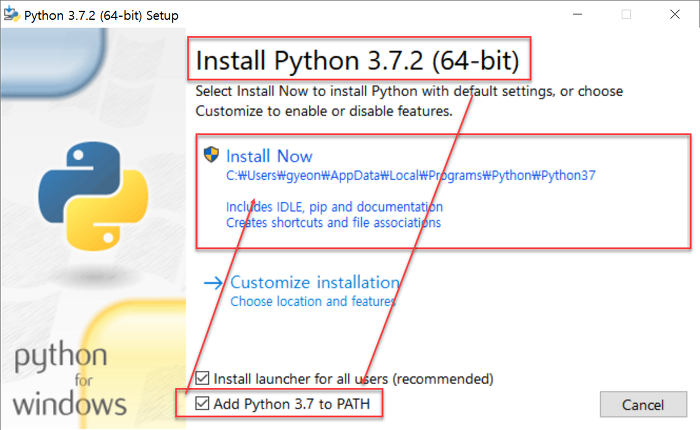The image size is (700, 430).
Task: Uncheck Add Python 3.7 to PATH
Action: [202, 403]
